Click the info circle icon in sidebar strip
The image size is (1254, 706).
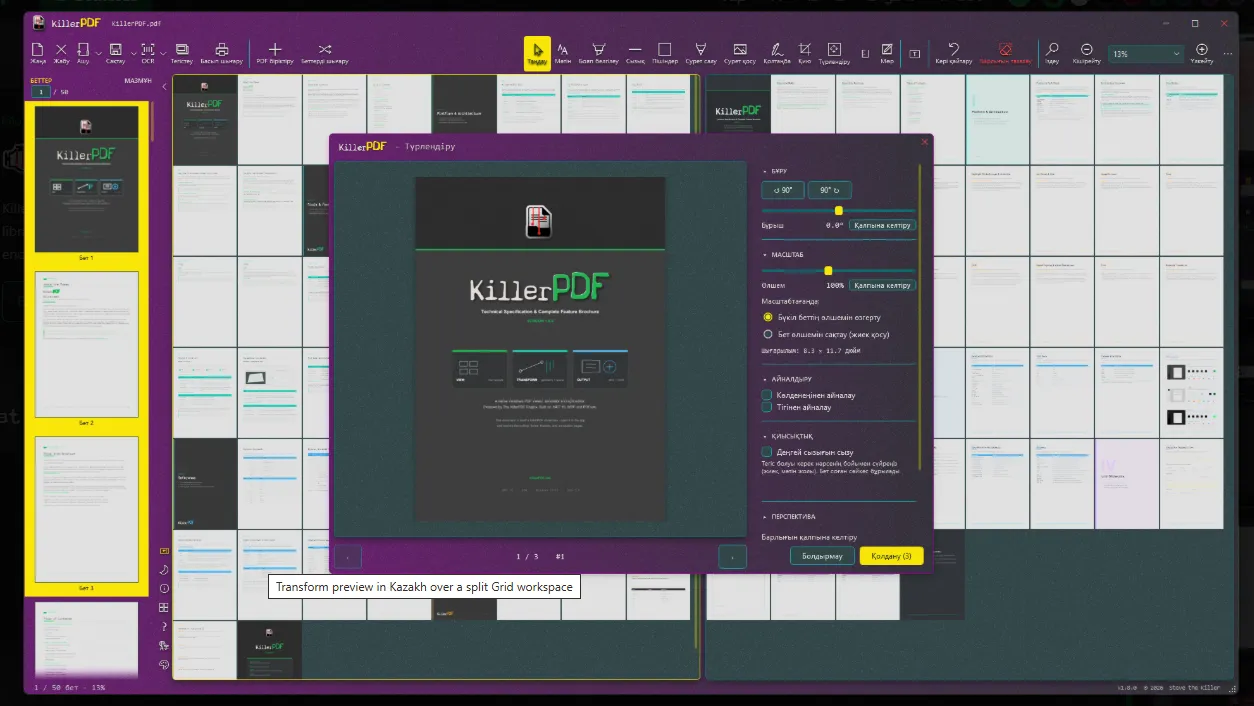click(x=164, y=588)
